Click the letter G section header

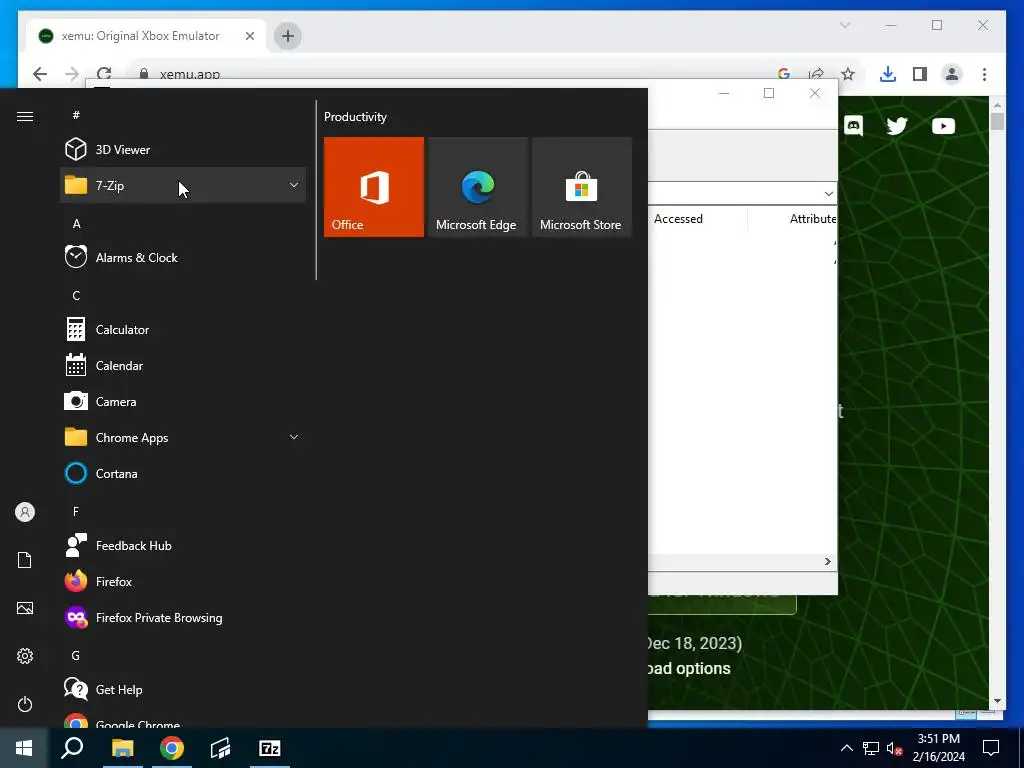76,655
